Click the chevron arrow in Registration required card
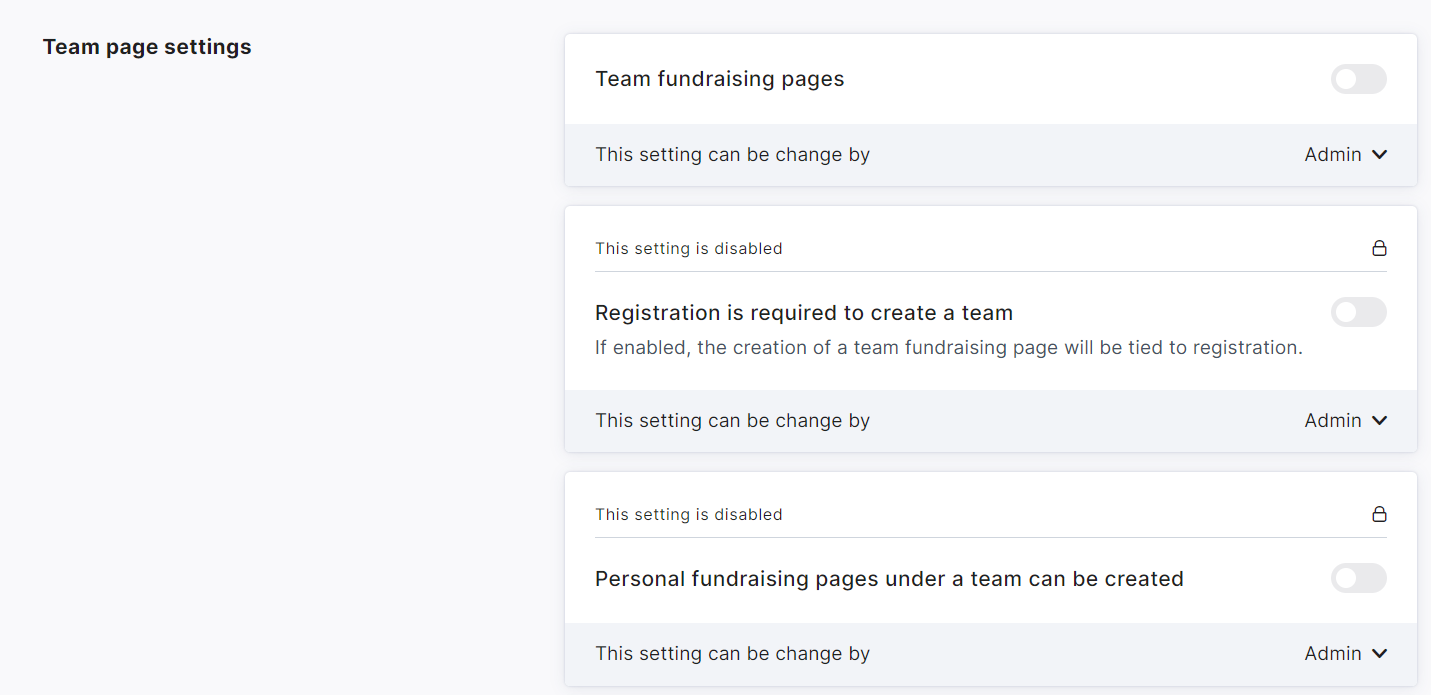 pyautogui.click(x=1380, y=421)
